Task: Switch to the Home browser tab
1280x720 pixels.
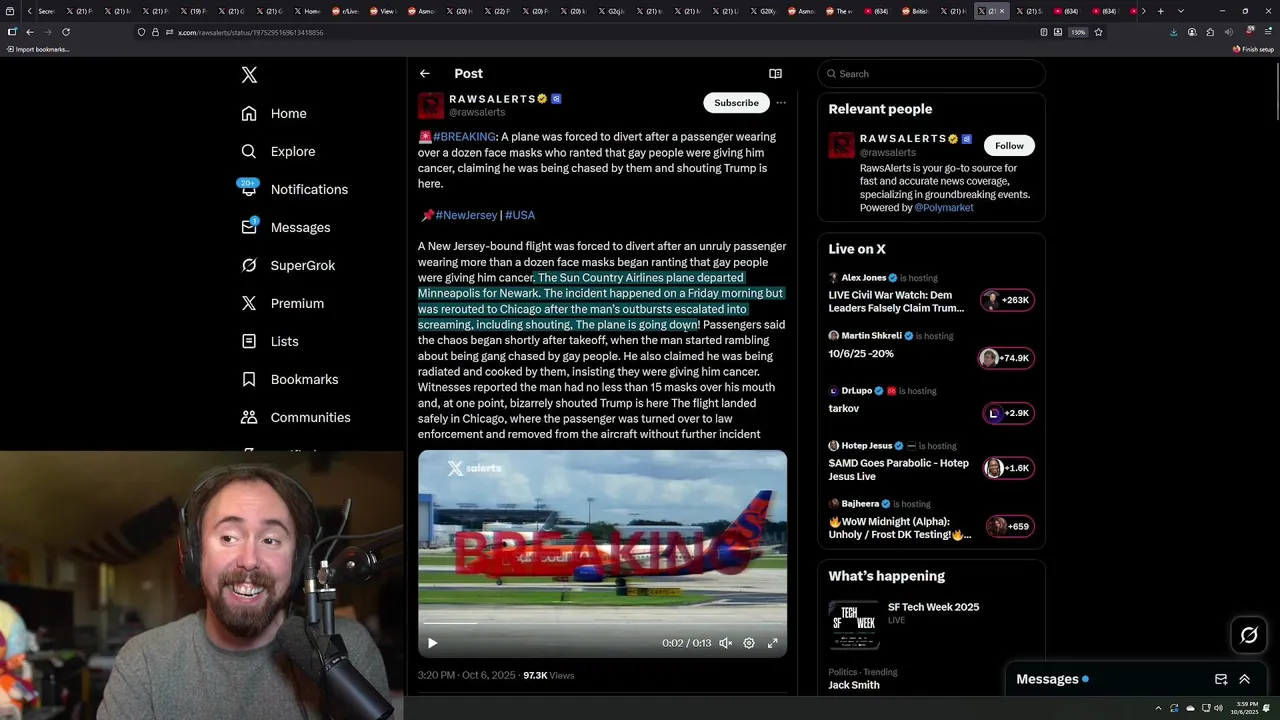Action: tap(306, 11)
